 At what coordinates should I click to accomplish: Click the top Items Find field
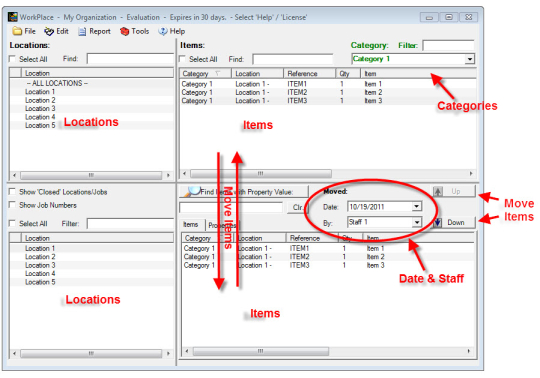[293, 59]
